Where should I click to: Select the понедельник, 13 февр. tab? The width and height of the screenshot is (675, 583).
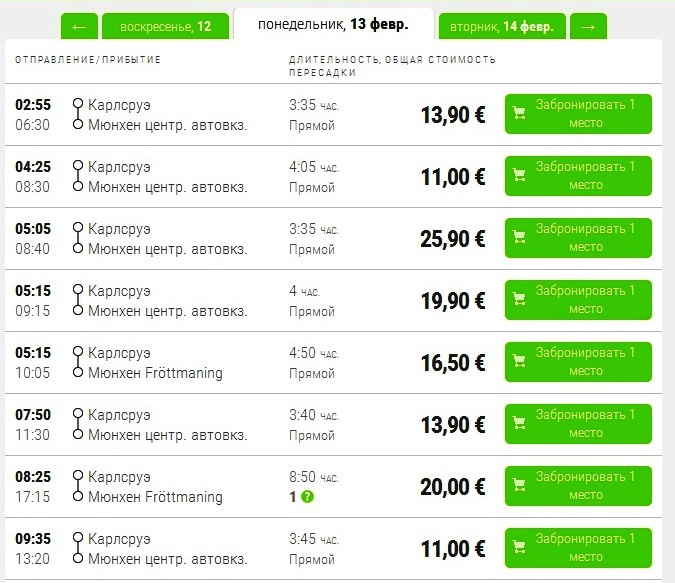point(333,24)
